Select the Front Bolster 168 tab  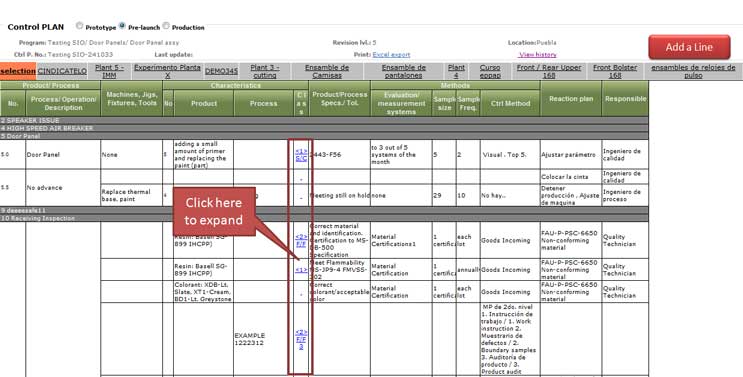point(615,71)
